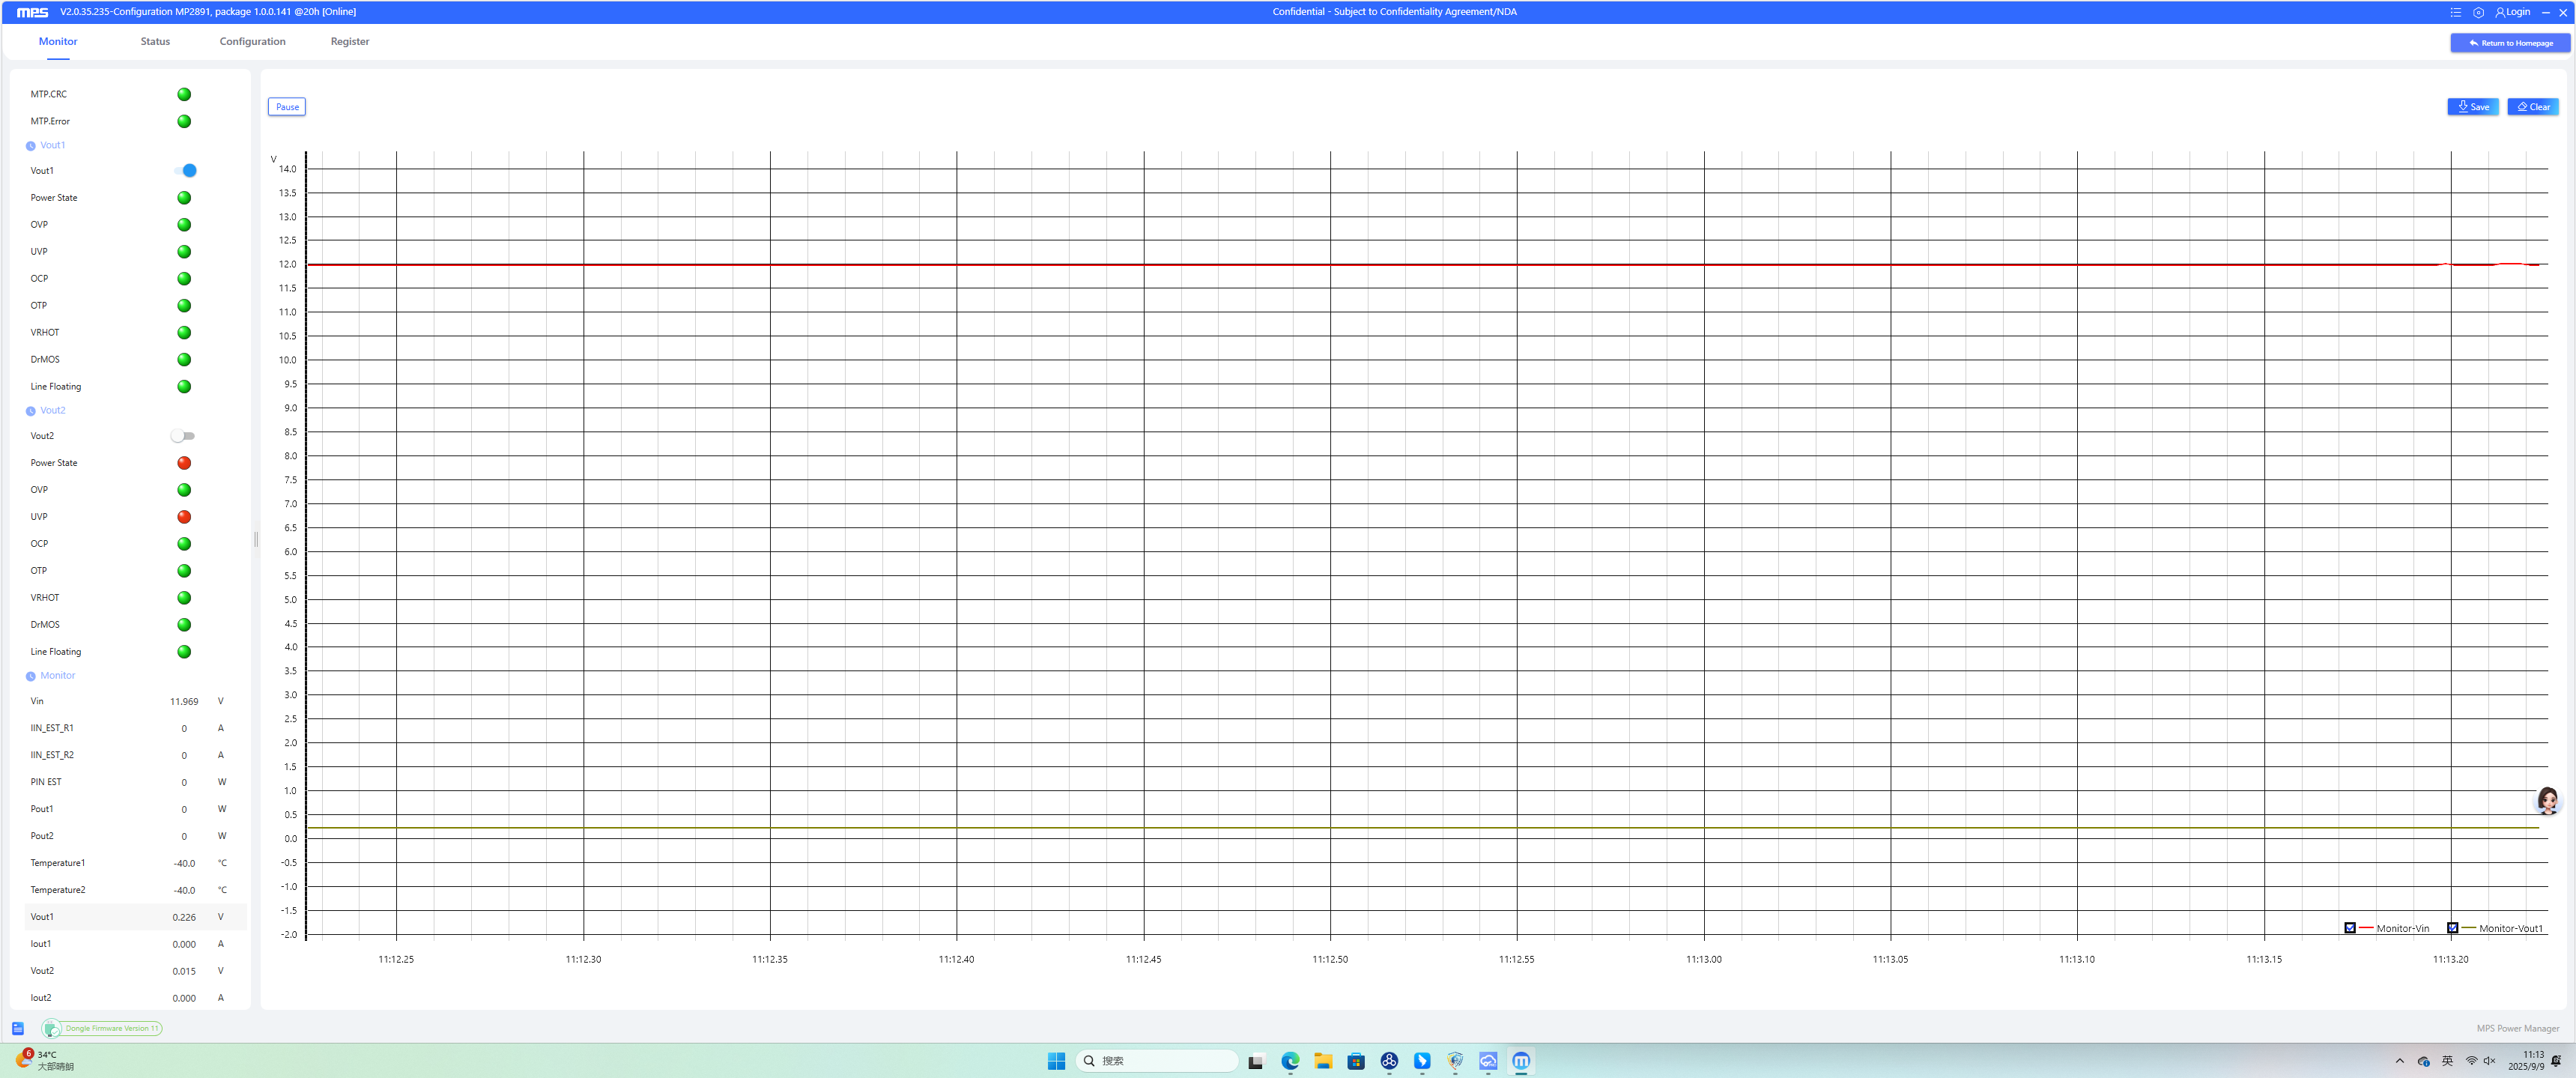
Task: Open the blue document log icon
Action: 18,1028
